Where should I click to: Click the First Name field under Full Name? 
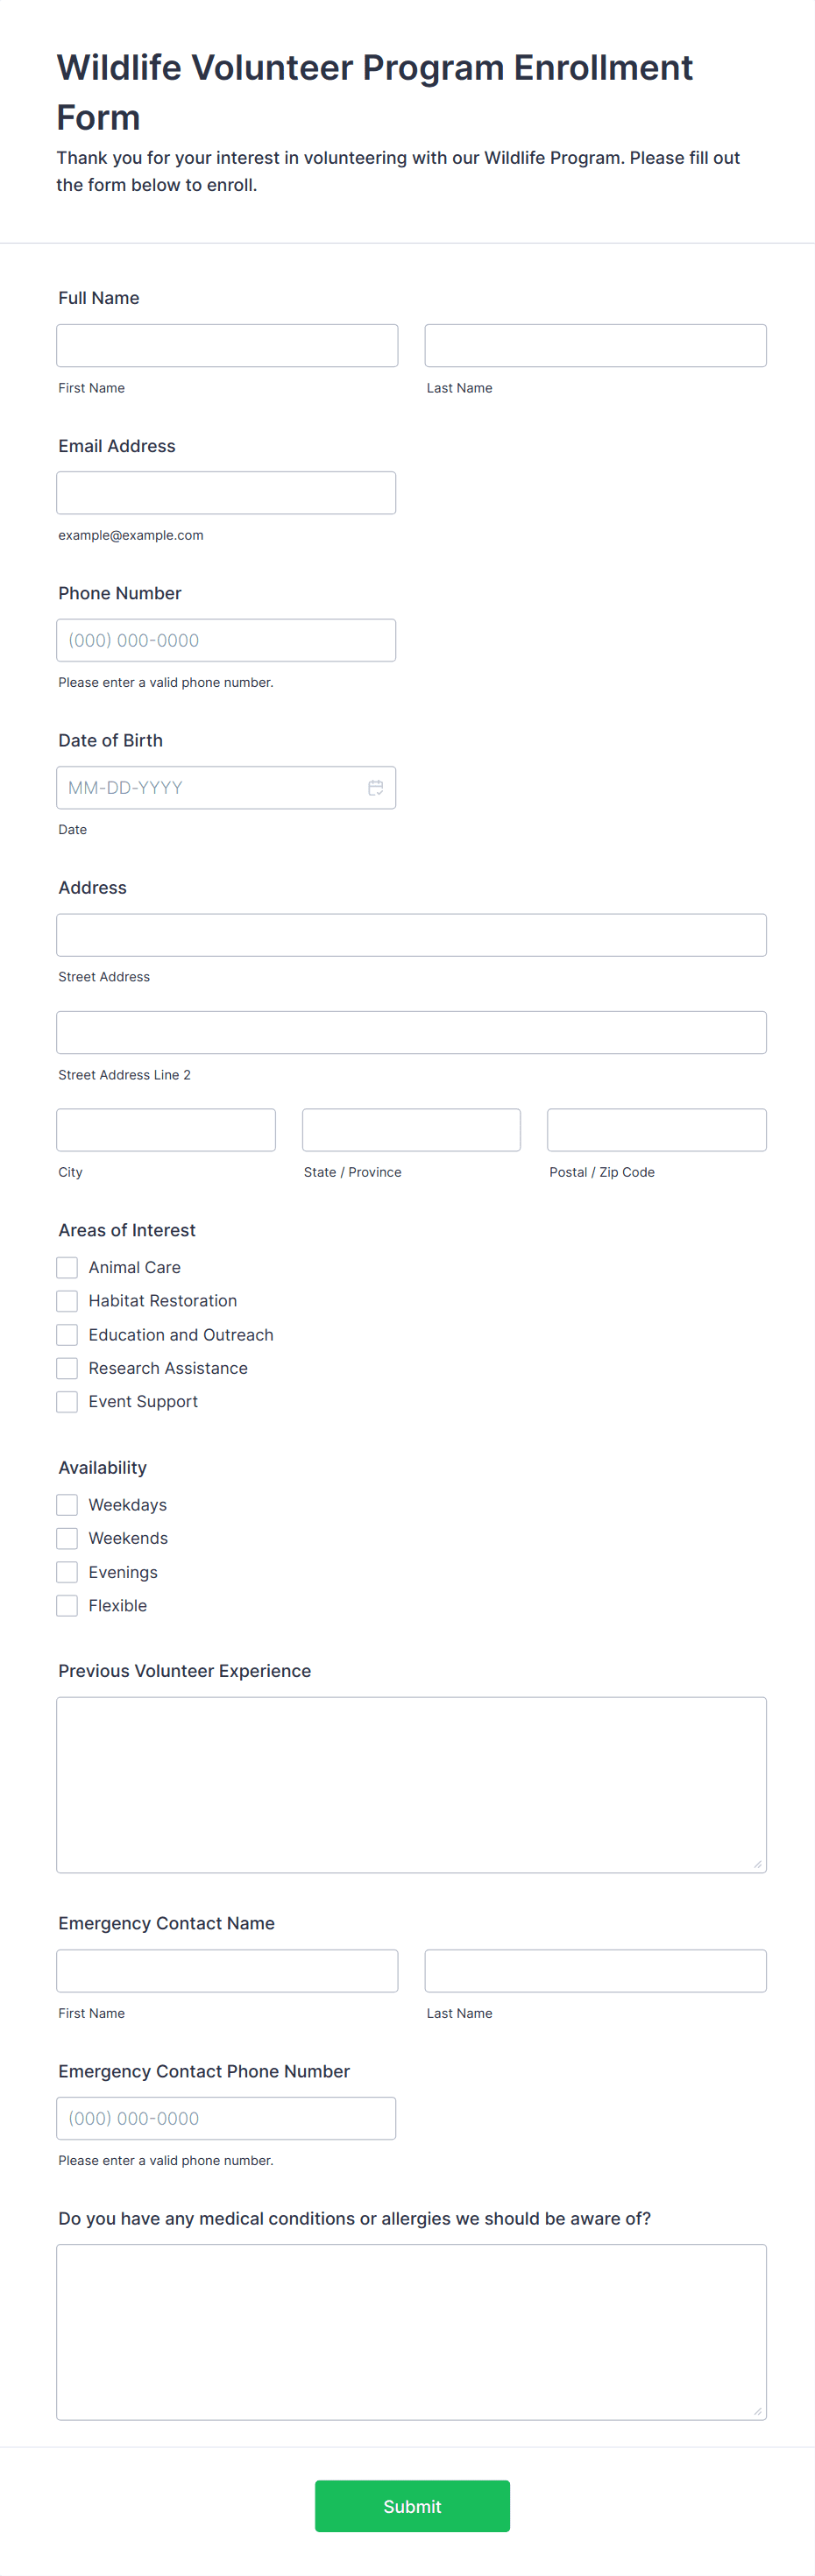226,345
